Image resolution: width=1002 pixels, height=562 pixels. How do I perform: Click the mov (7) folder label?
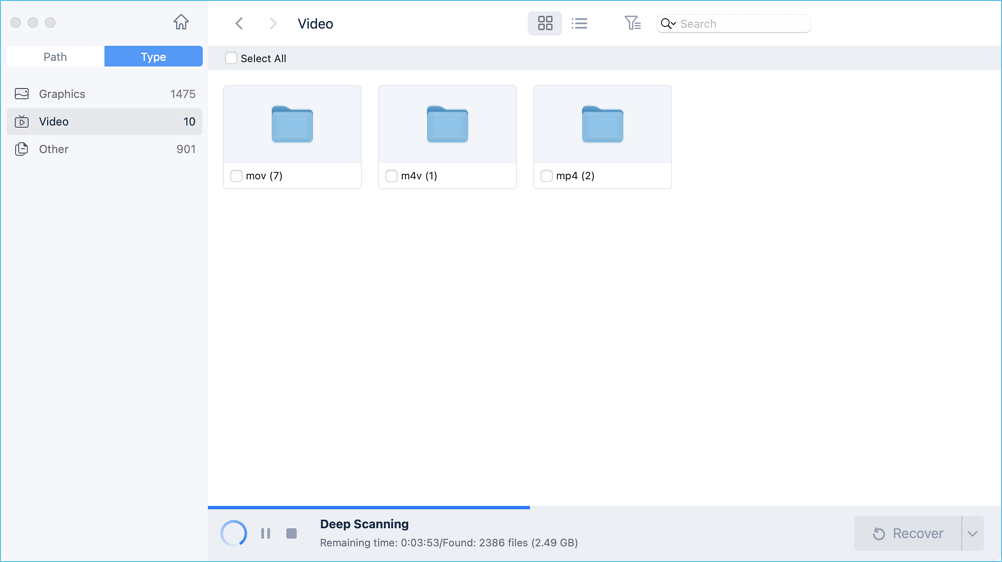click(x=264, y=176)
